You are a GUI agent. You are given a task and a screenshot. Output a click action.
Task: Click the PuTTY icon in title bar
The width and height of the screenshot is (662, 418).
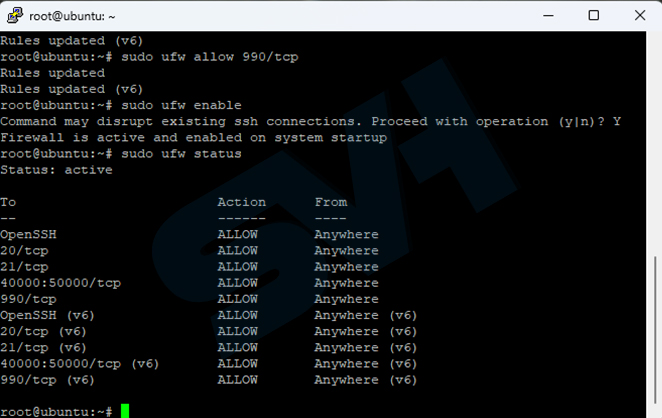point(15,16)
